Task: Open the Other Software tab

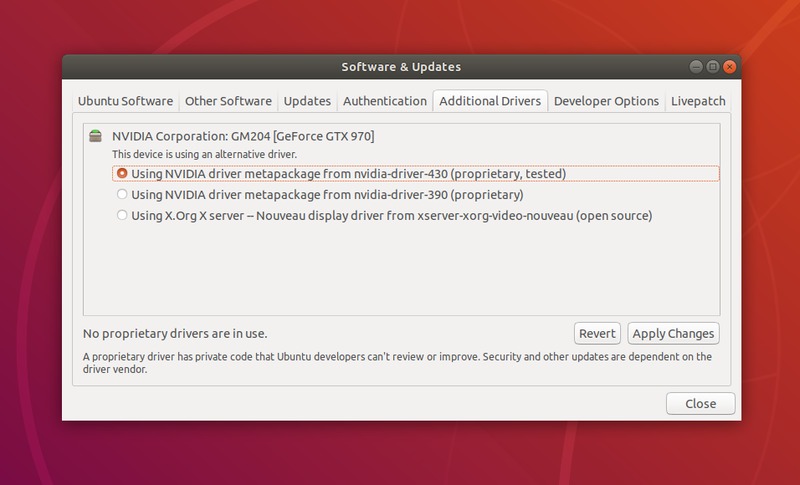Action: [228, 101]
